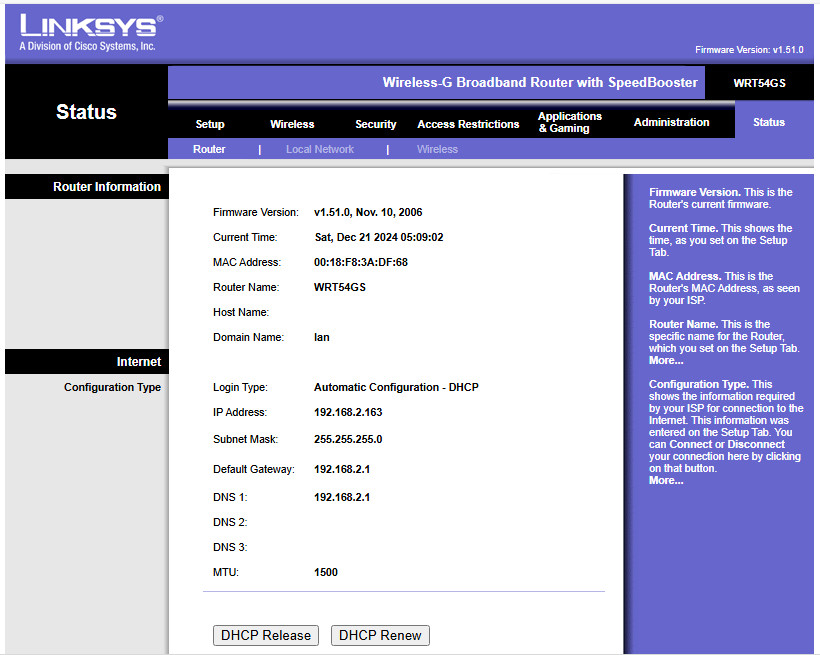Click the IP address value 192.168.2.163
This screenshot has height=655, width=820.
click(x=348, y=412)
